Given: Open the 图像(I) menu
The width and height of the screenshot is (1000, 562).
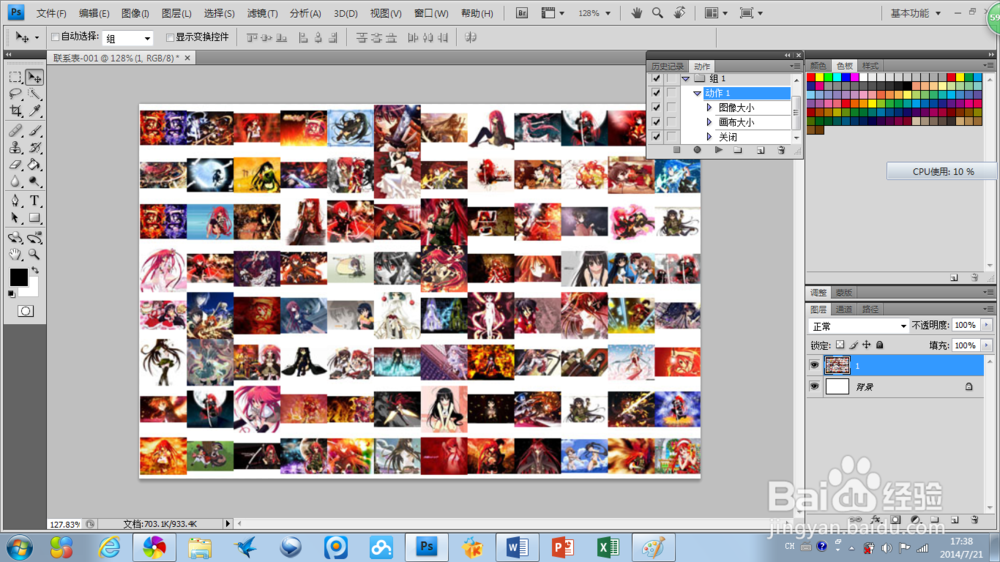Looking at the screenshot, I should pos(135,13).
